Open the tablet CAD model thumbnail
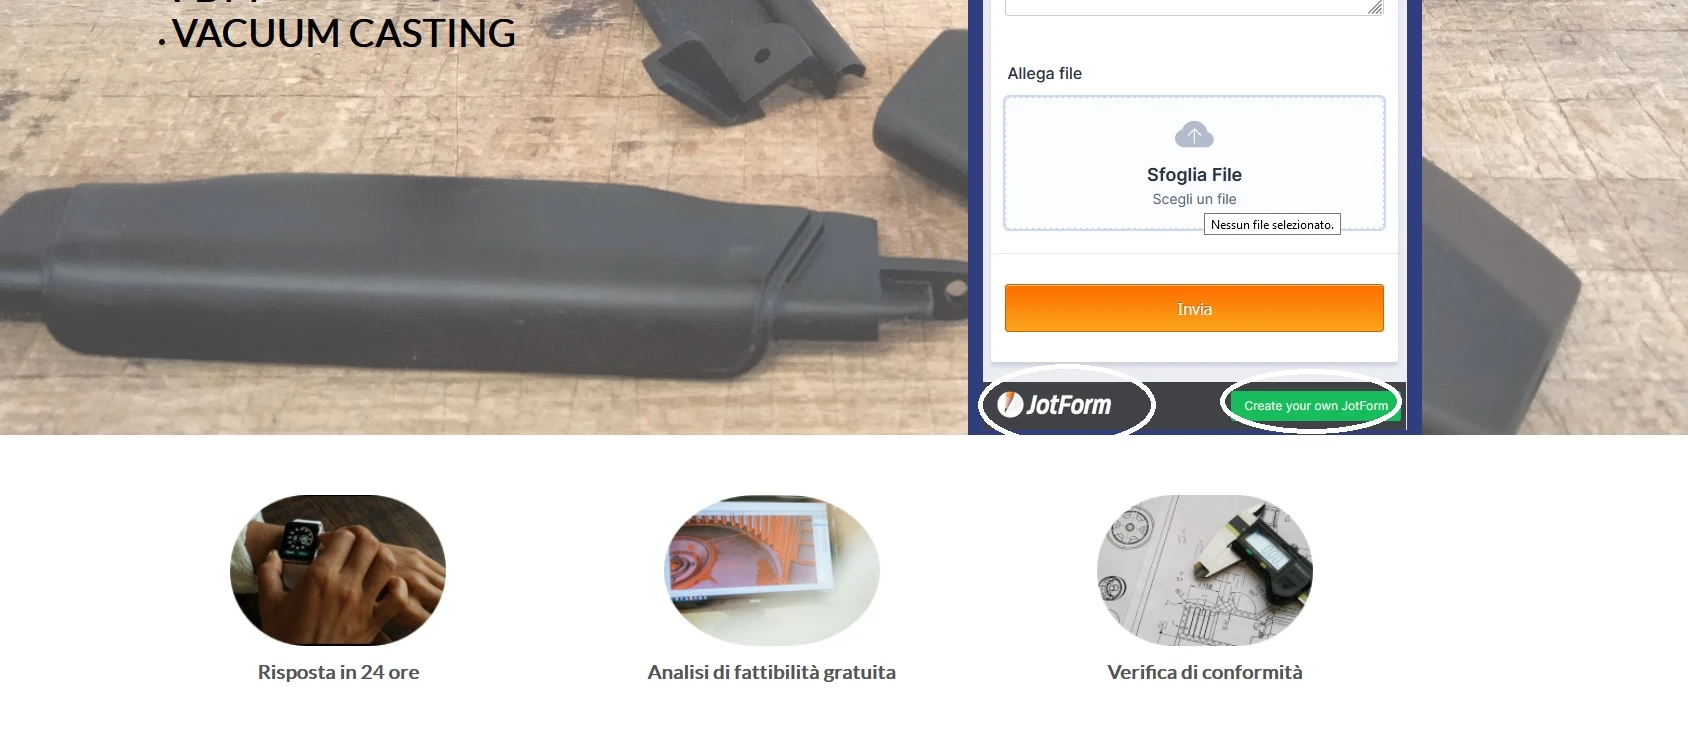The width and height of the screenshot is (1688, 747). [x=772, y=570]
